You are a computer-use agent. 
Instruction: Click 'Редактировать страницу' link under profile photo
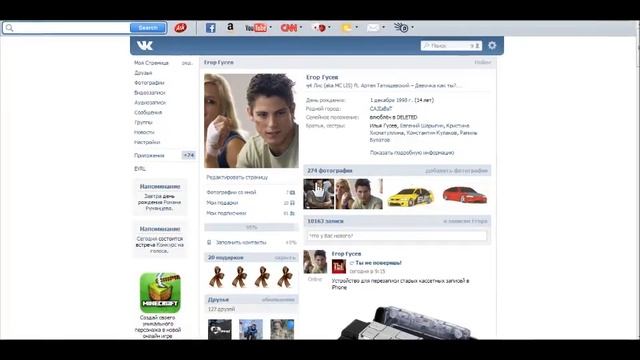(237, 177)
